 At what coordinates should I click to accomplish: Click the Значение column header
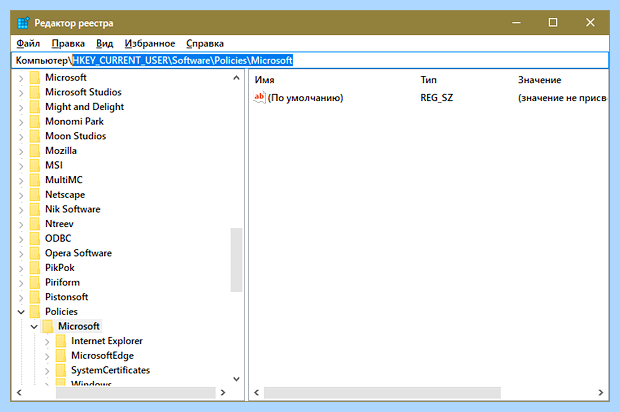click(x=539, y=80)
